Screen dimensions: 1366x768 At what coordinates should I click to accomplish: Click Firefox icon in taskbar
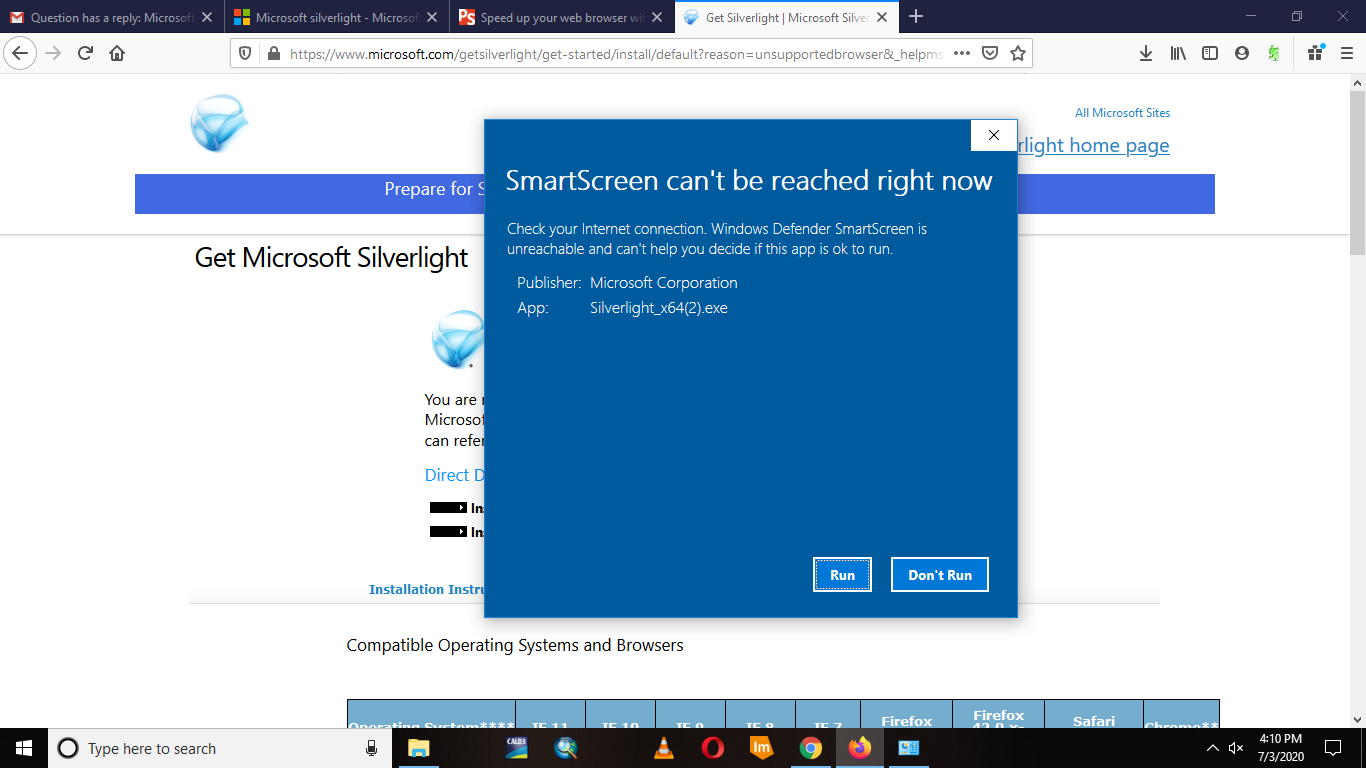pyautogui.click(x=860, y=748)
